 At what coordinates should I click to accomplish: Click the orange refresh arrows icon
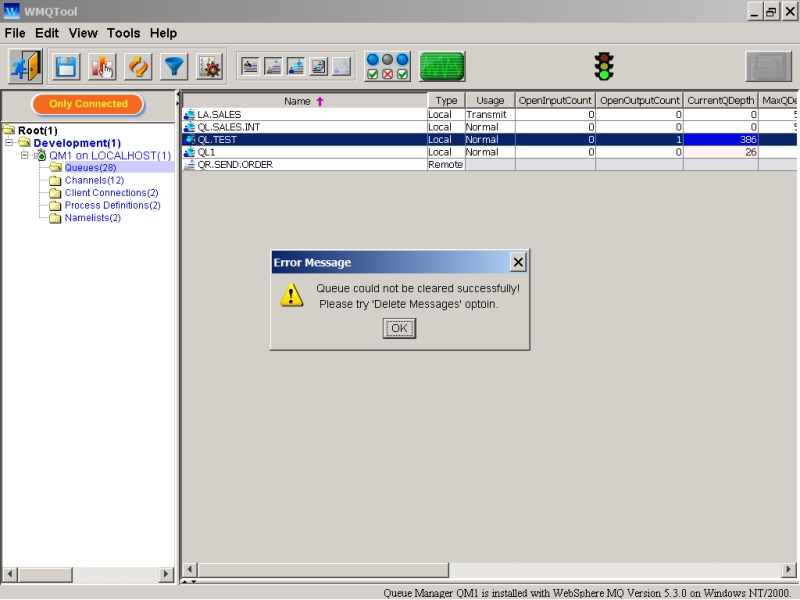(x=138, y=67)
